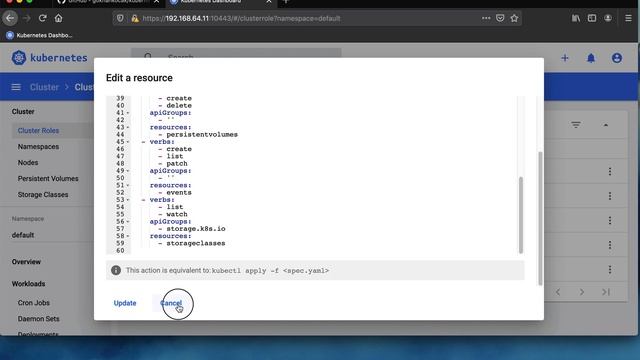Open Cron Jobs in the sidebar
The width and height of the screenshot is (640, 360).
[x=33, y=303]
